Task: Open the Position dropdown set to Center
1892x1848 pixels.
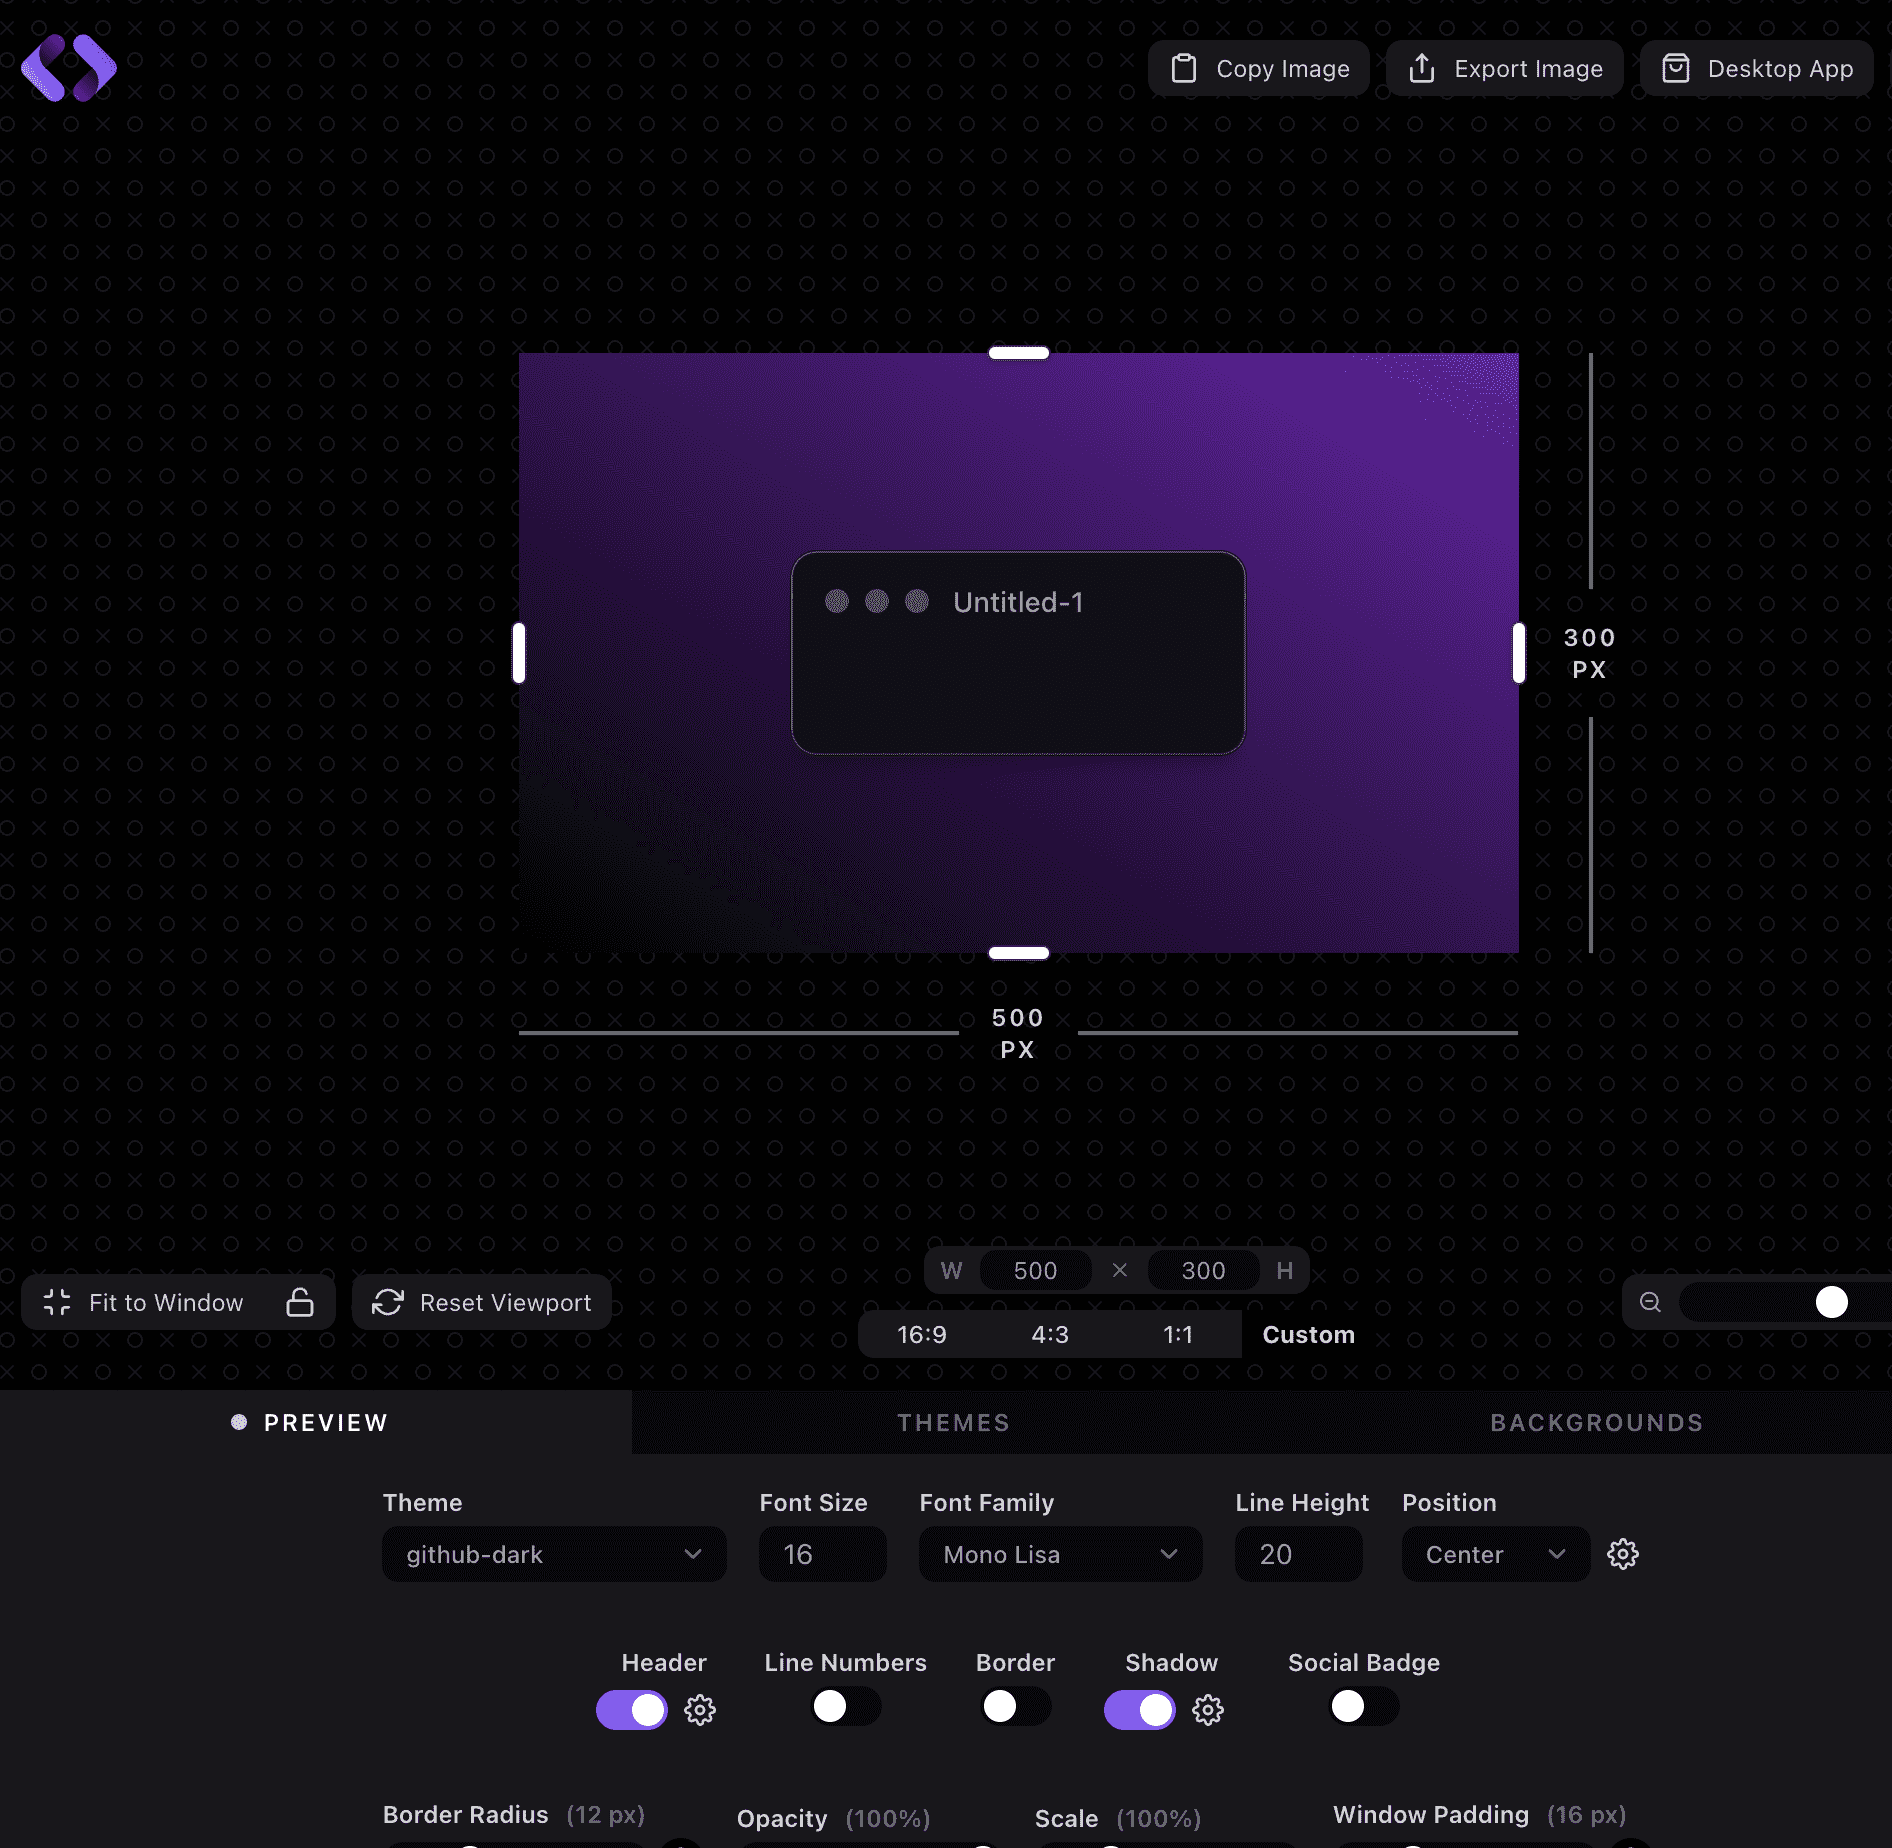Action: [x=1495, y=1554]
